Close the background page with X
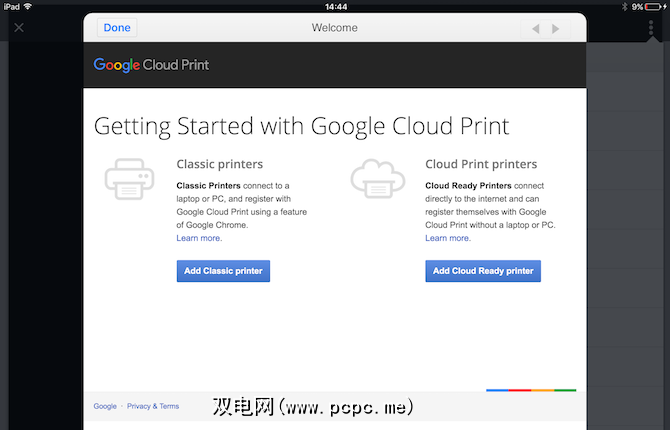 pos(19,28)
